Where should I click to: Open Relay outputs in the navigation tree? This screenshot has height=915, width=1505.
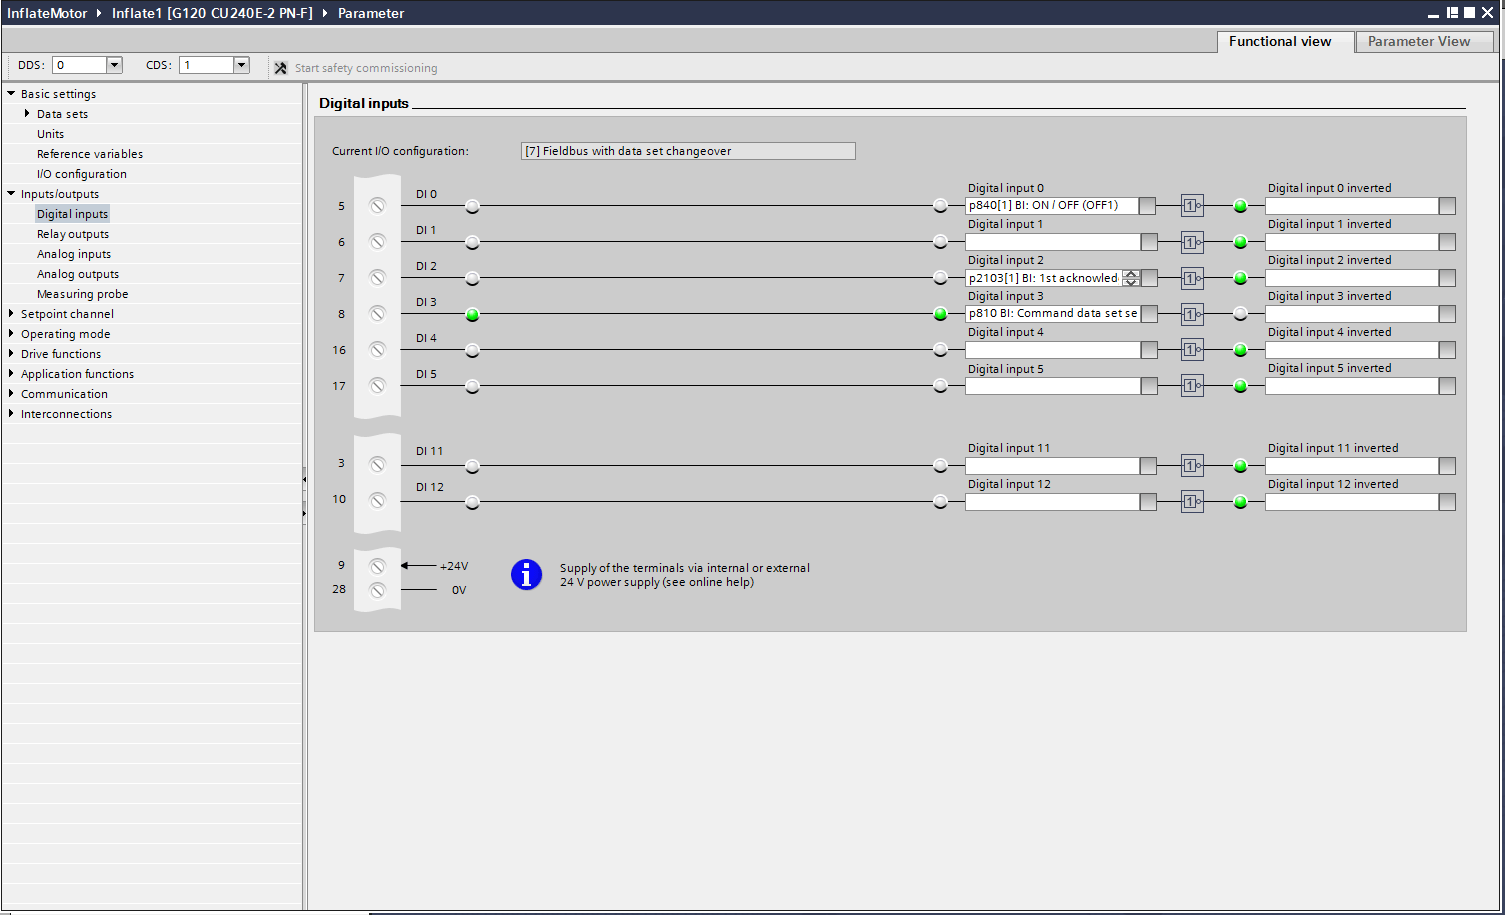coord(73,234)
